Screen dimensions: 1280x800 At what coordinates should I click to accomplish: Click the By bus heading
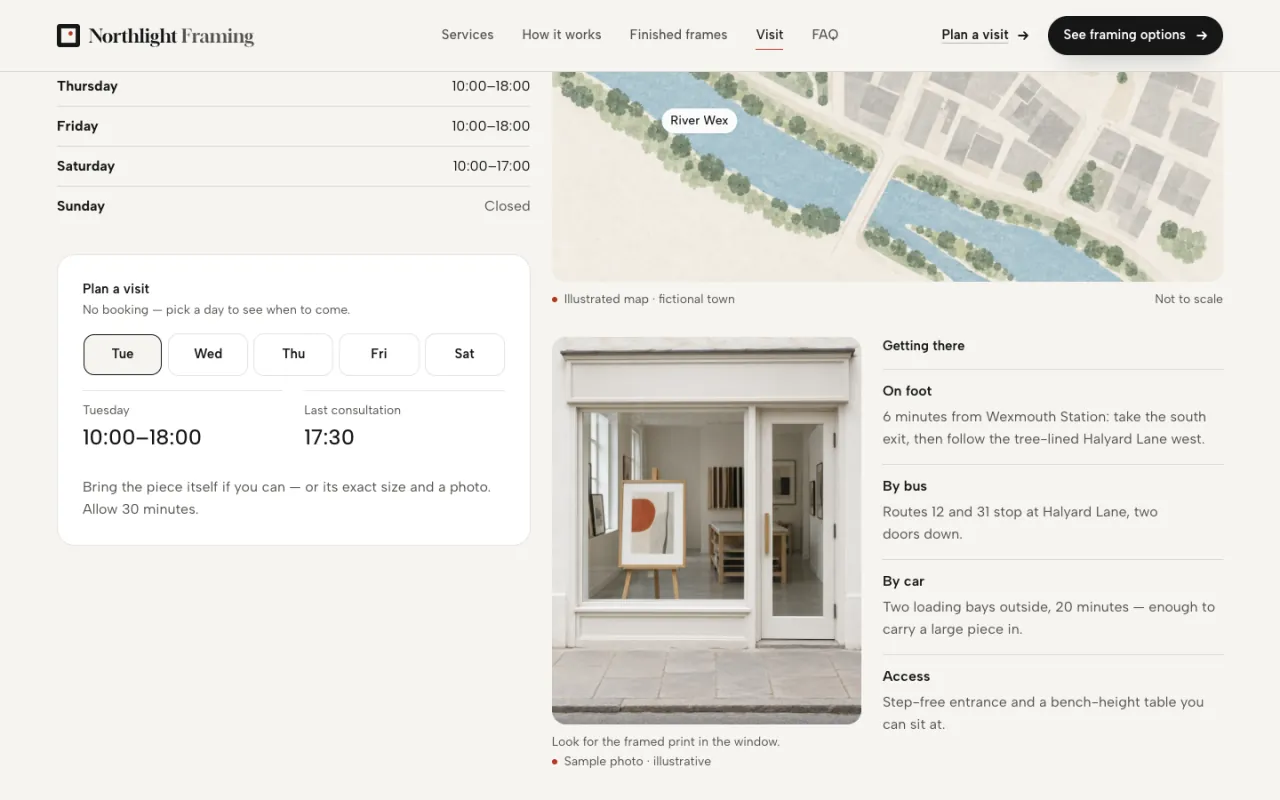click(904, 486)
